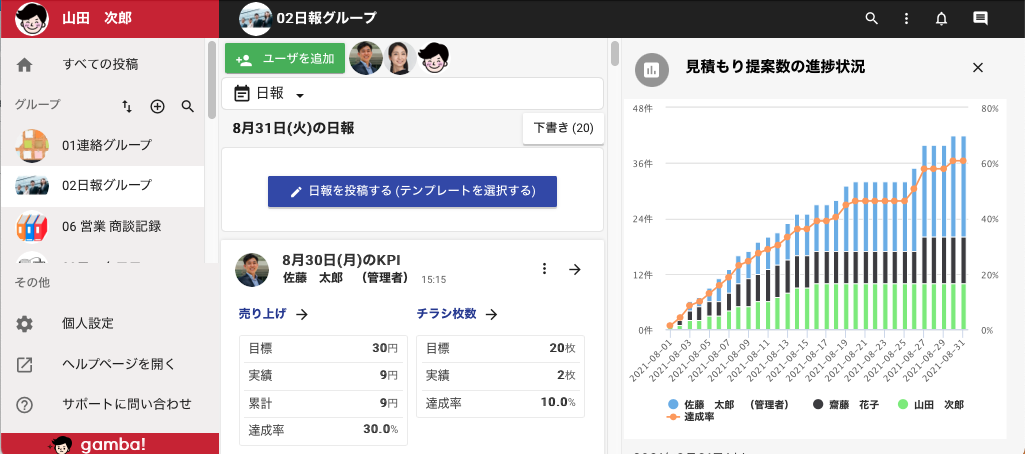1025x454 pixels.
Task: Click the 15:15 post timestamp
Action: pyautogui.click(x=433, y=279)
